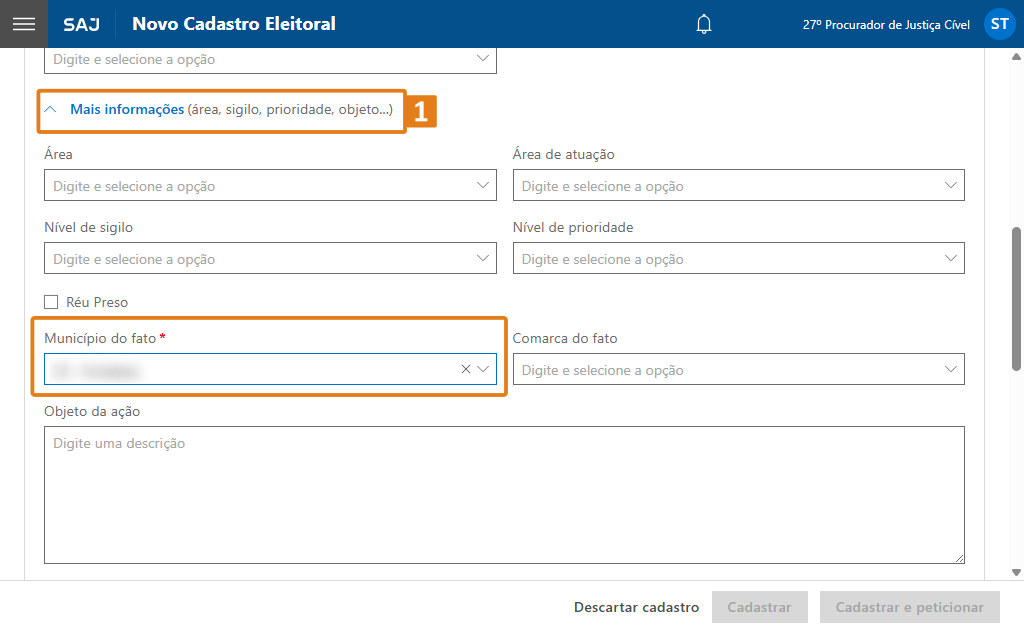
Task: Clear the Município do fato value
Action: [465, 369]
